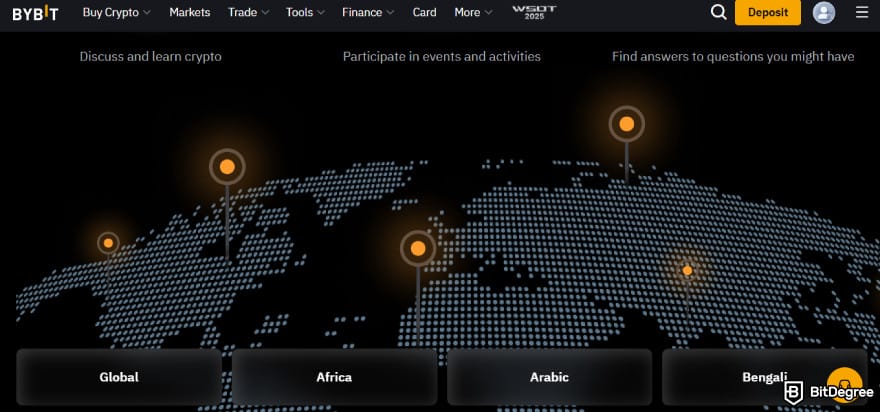Open the Card menu item
This screenshot has width=880, height=412.
click(x=424, y=12)
